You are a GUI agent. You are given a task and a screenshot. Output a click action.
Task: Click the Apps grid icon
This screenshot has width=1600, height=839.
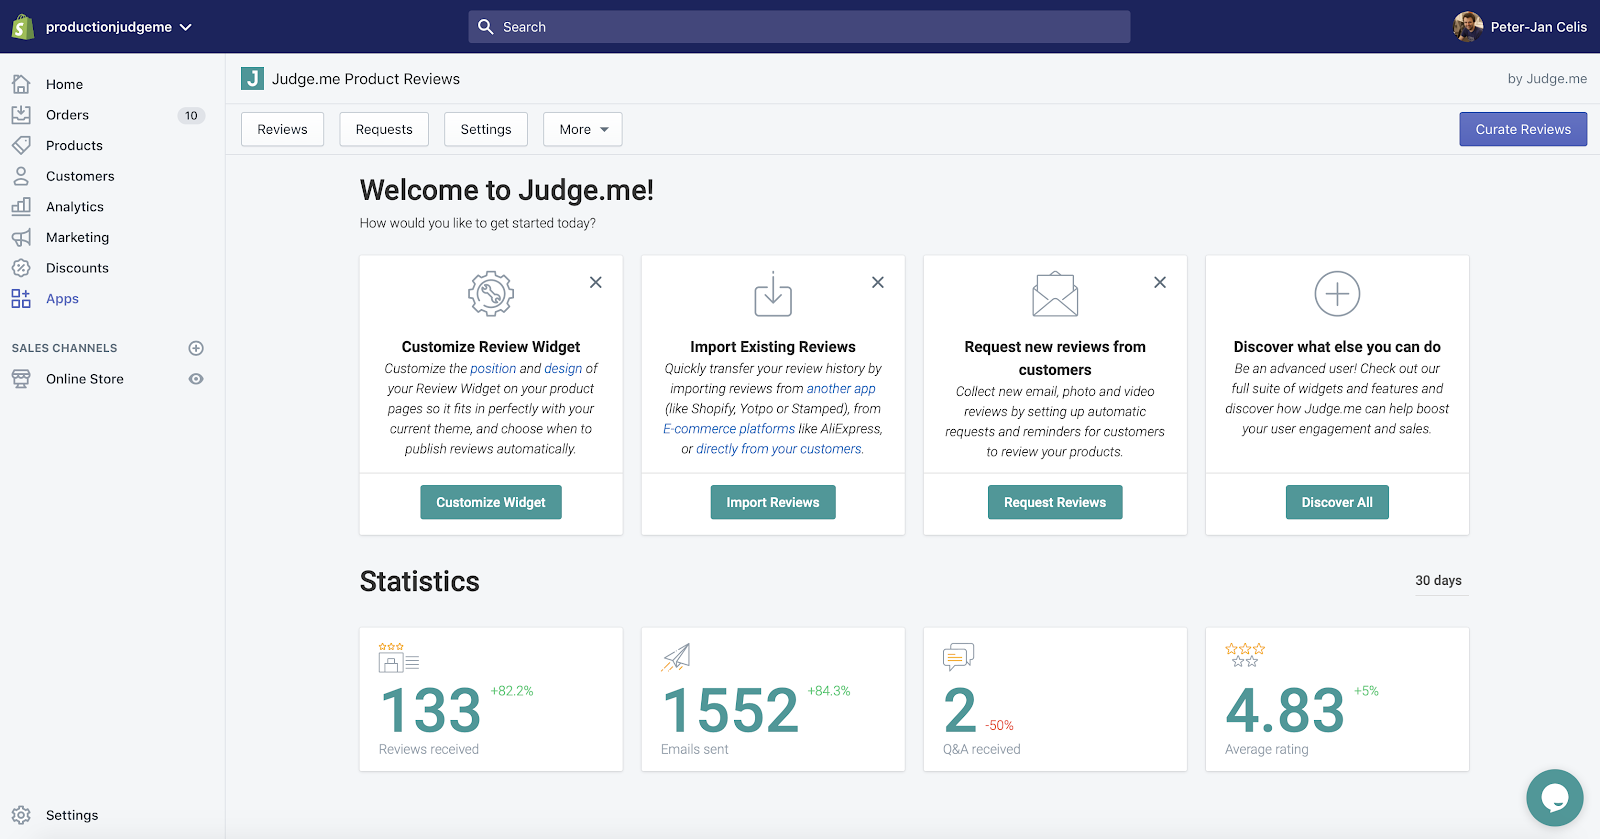click(x=21, y=298)
